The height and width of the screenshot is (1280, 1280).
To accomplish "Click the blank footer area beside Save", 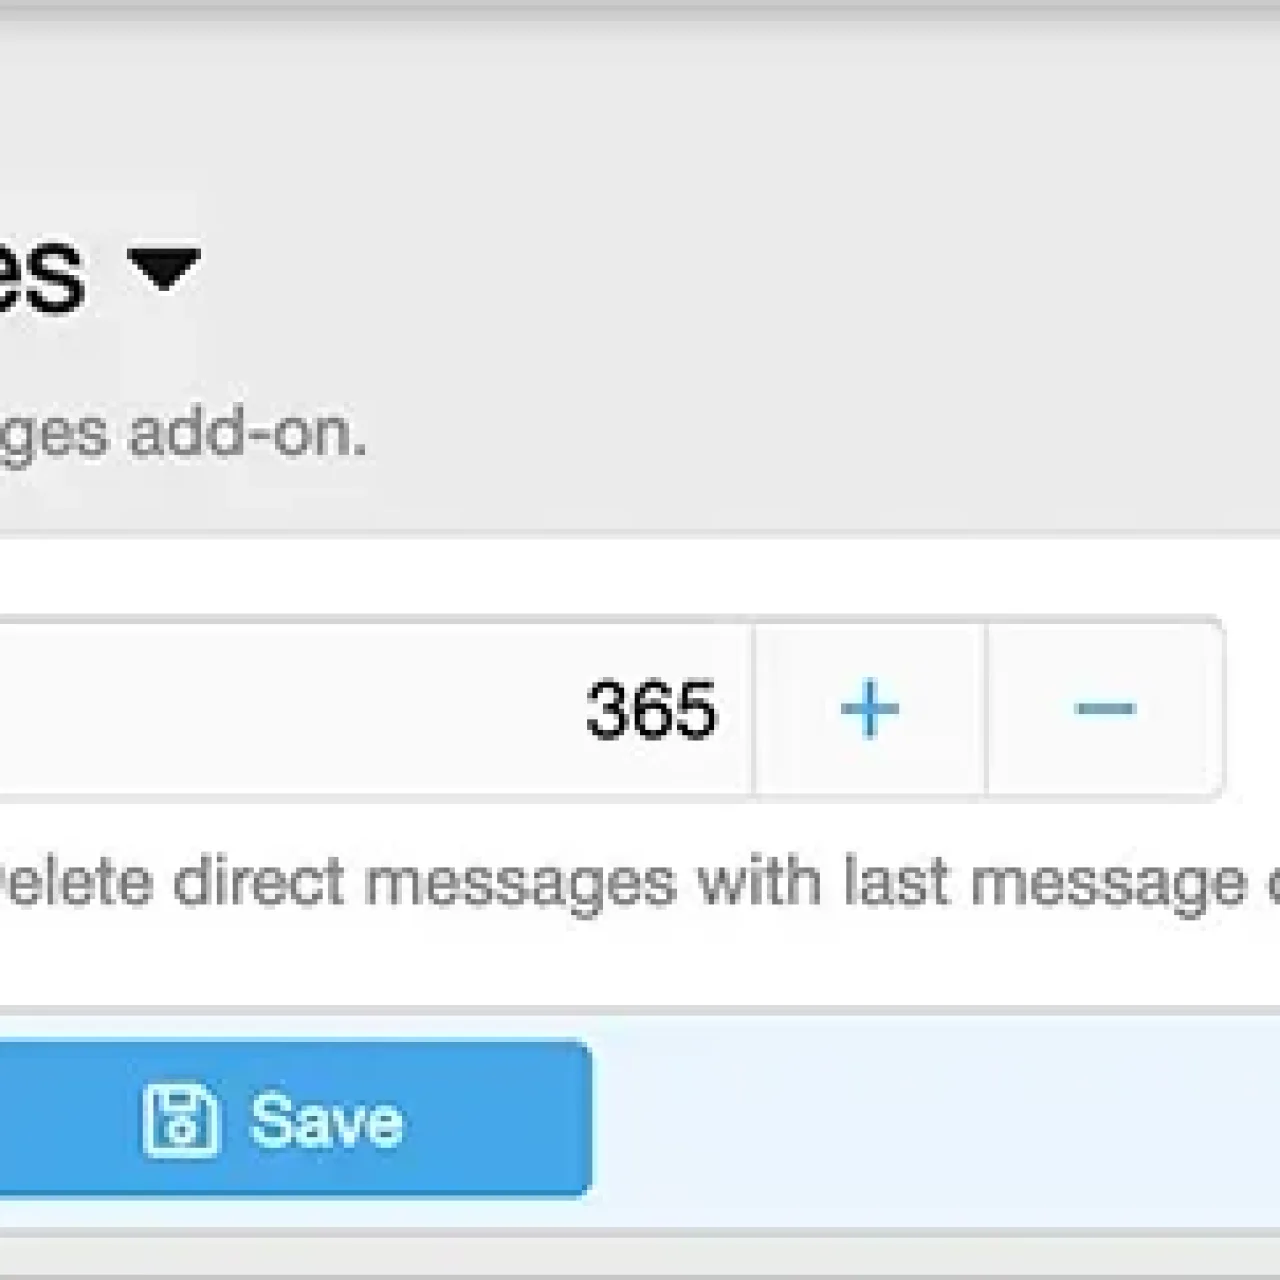I will pyautogui.click(x=930, y=1119).
